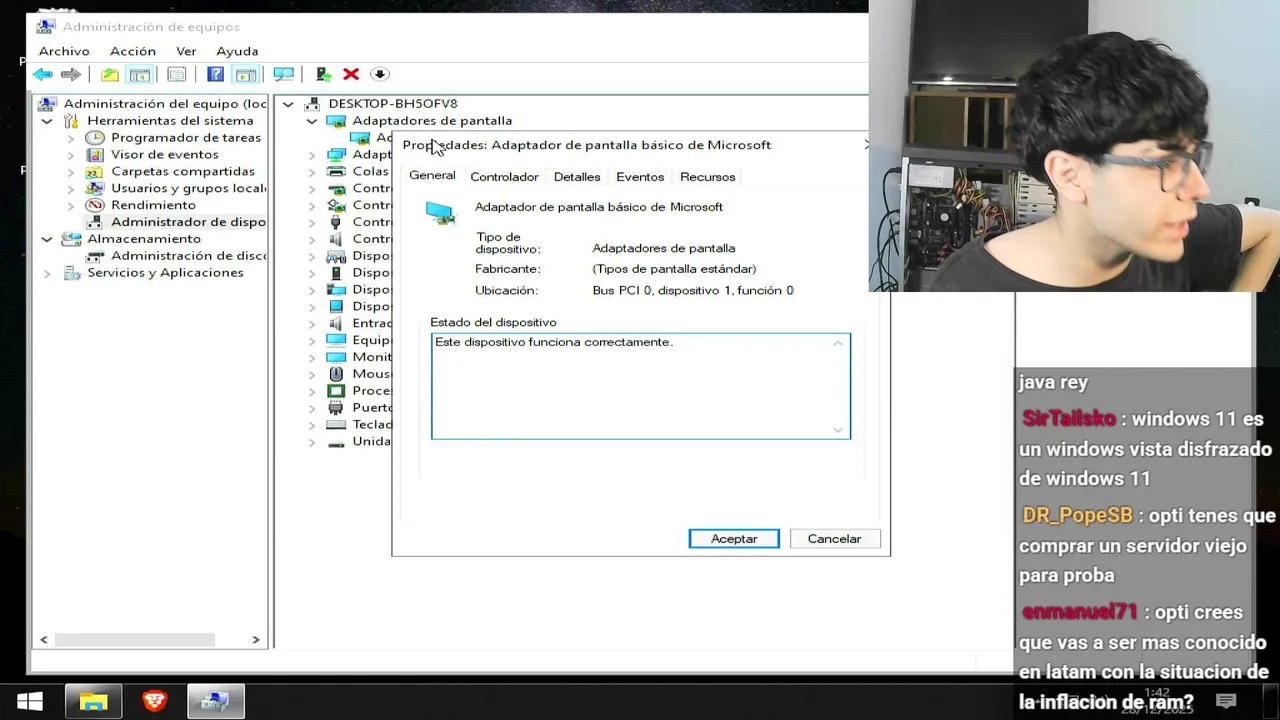The image size is (1280, 720).
Task: Click the gray Forward arrow in toolbar
Action: [x=70, y=74]
